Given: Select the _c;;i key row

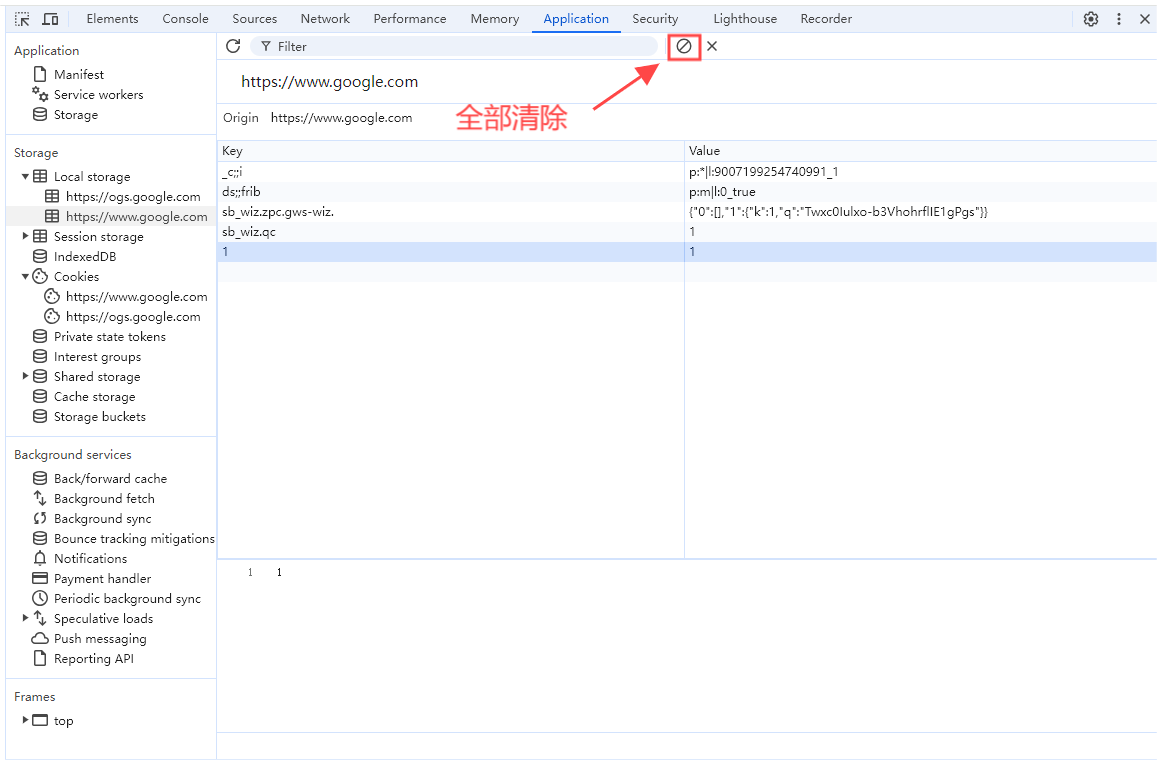Looking at the screenshot, I should tap(451, 172).
